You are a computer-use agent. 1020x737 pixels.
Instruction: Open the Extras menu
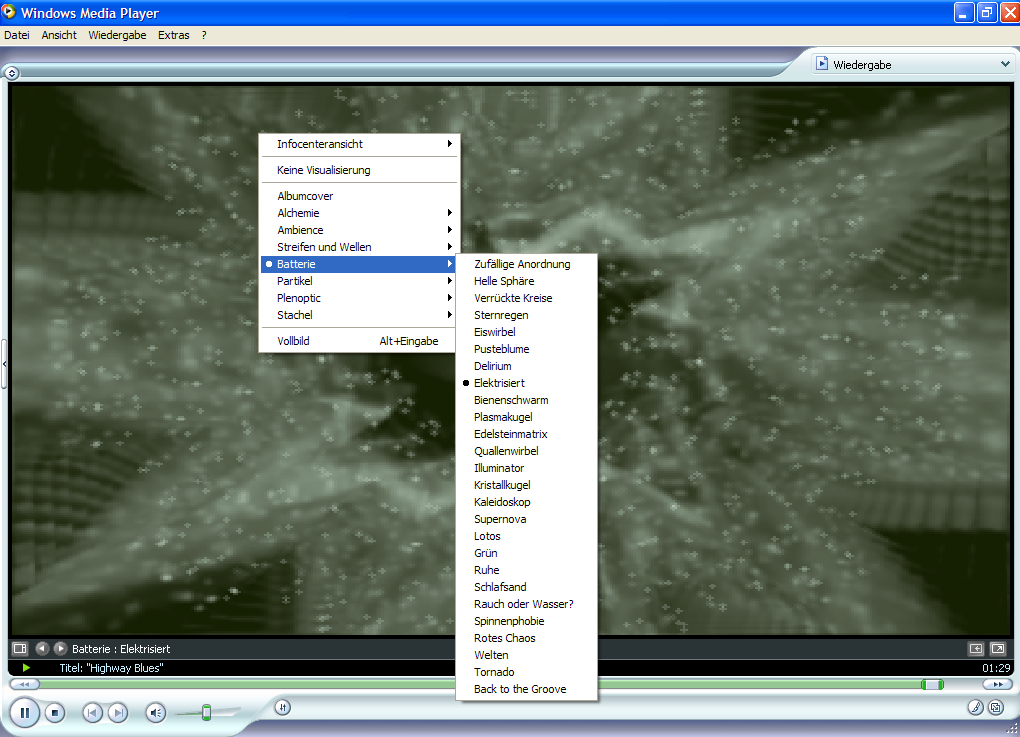[x=174, y=35]
